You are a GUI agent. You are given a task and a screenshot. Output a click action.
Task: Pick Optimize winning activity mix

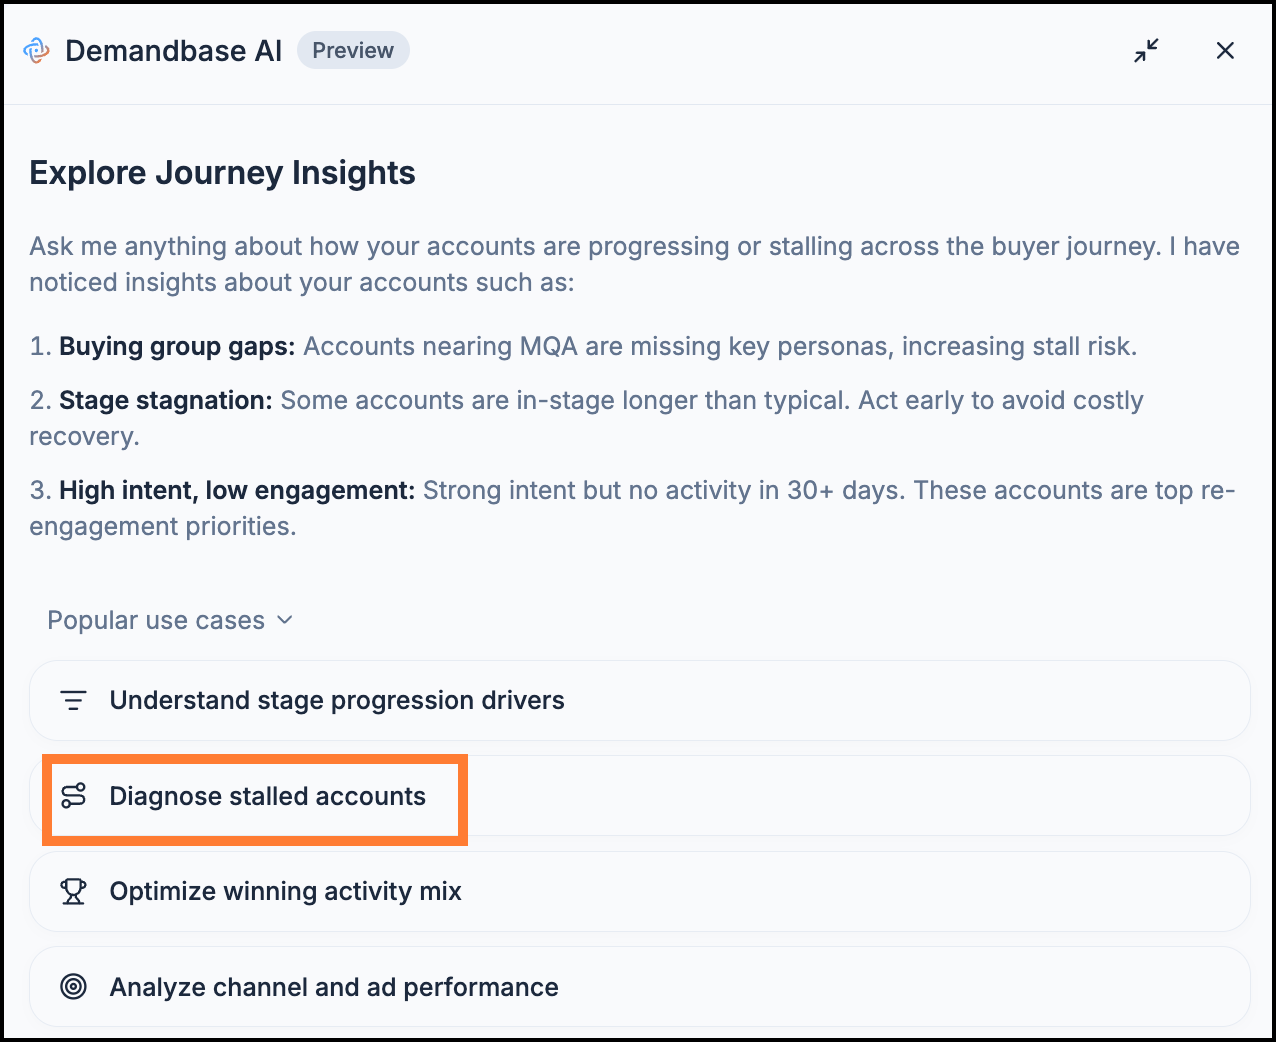pyautogui.click(x=640, y=891)
